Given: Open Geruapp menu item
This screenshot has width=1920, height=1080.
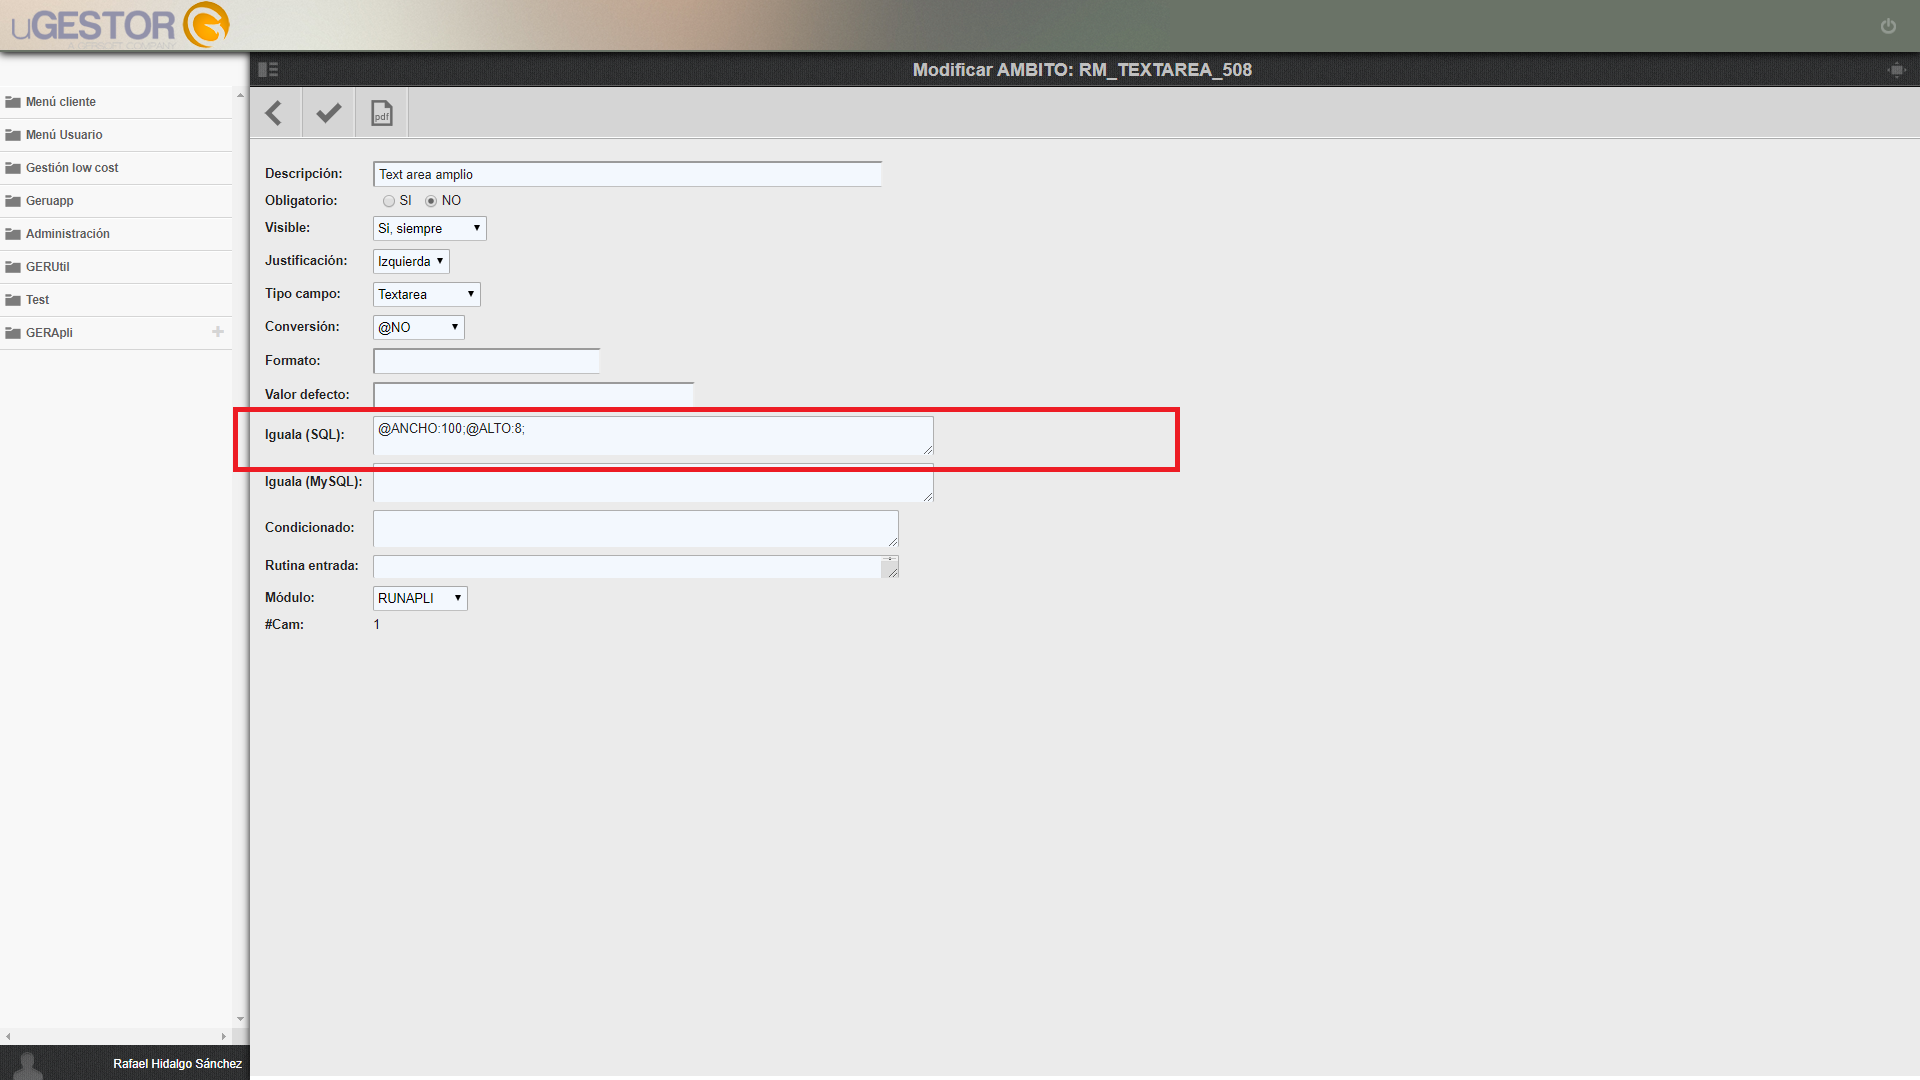Looking at the screenshot, I should point(116,201).
